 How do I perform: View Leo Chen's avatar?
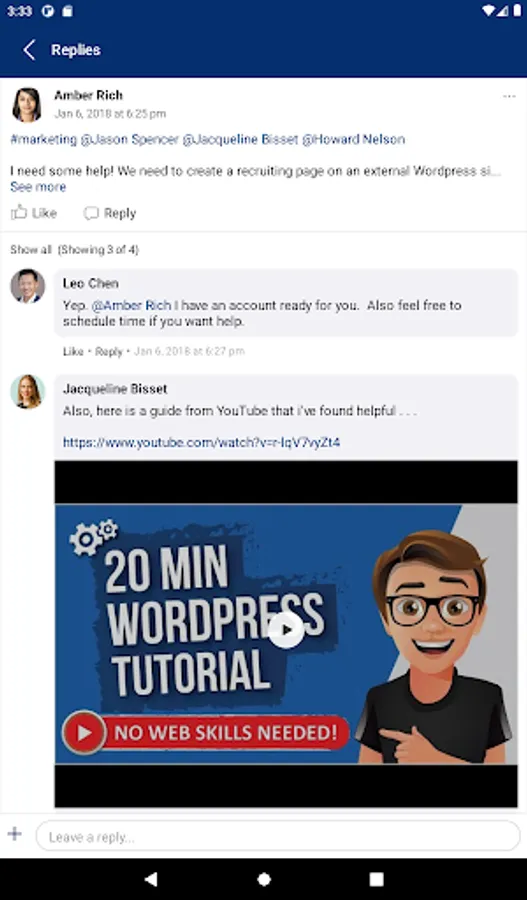[x=28, y=286]
